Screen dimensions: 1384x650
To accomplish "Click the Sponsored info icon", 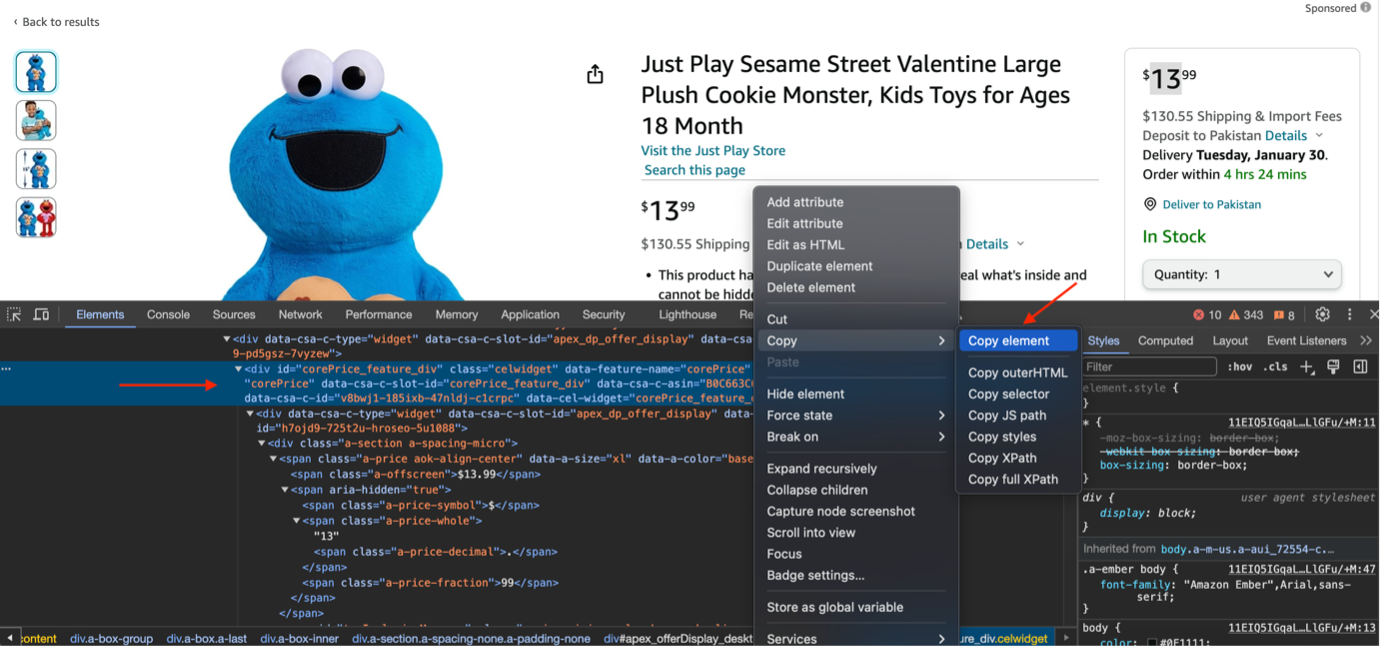I will [x=1366, y=8].
